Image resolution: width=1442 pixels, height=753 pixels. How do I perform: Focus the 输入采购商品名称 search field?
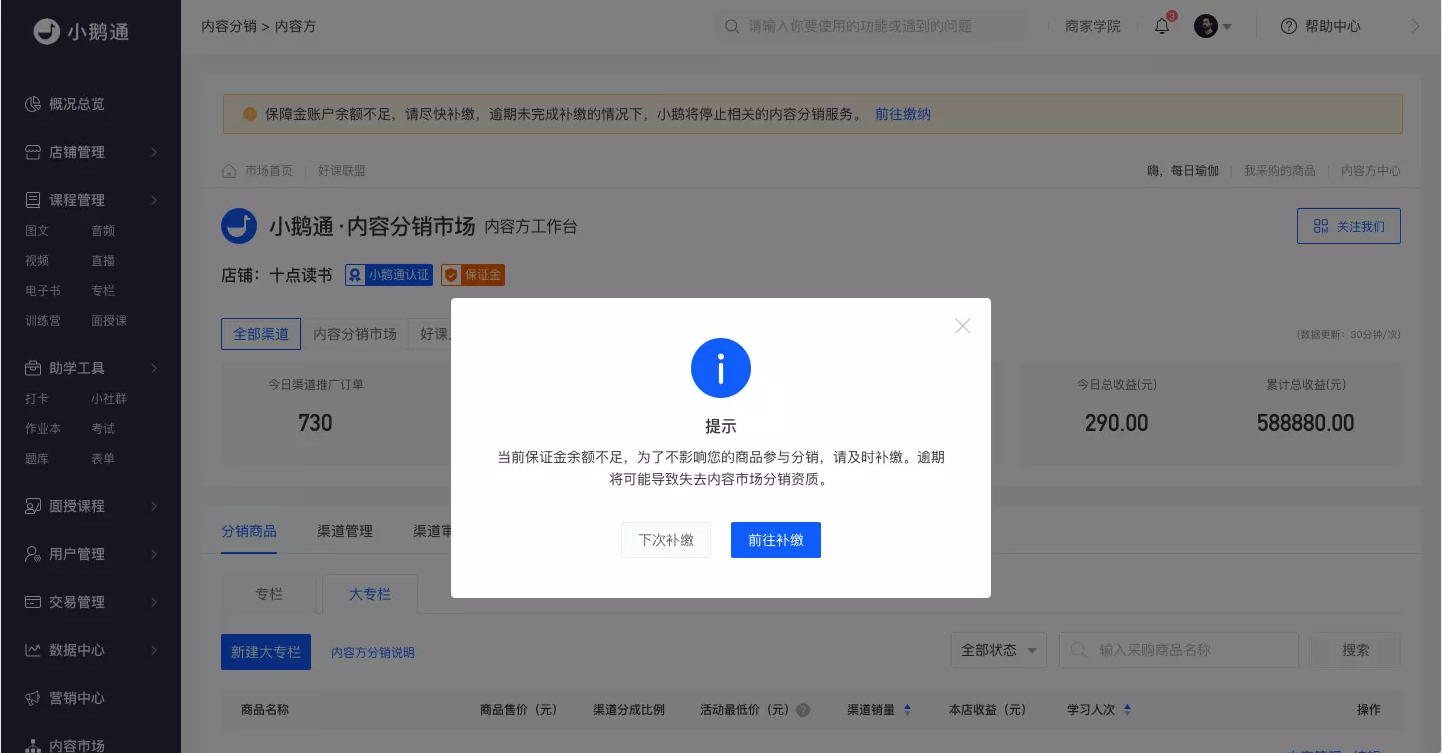click(1179, 650)
